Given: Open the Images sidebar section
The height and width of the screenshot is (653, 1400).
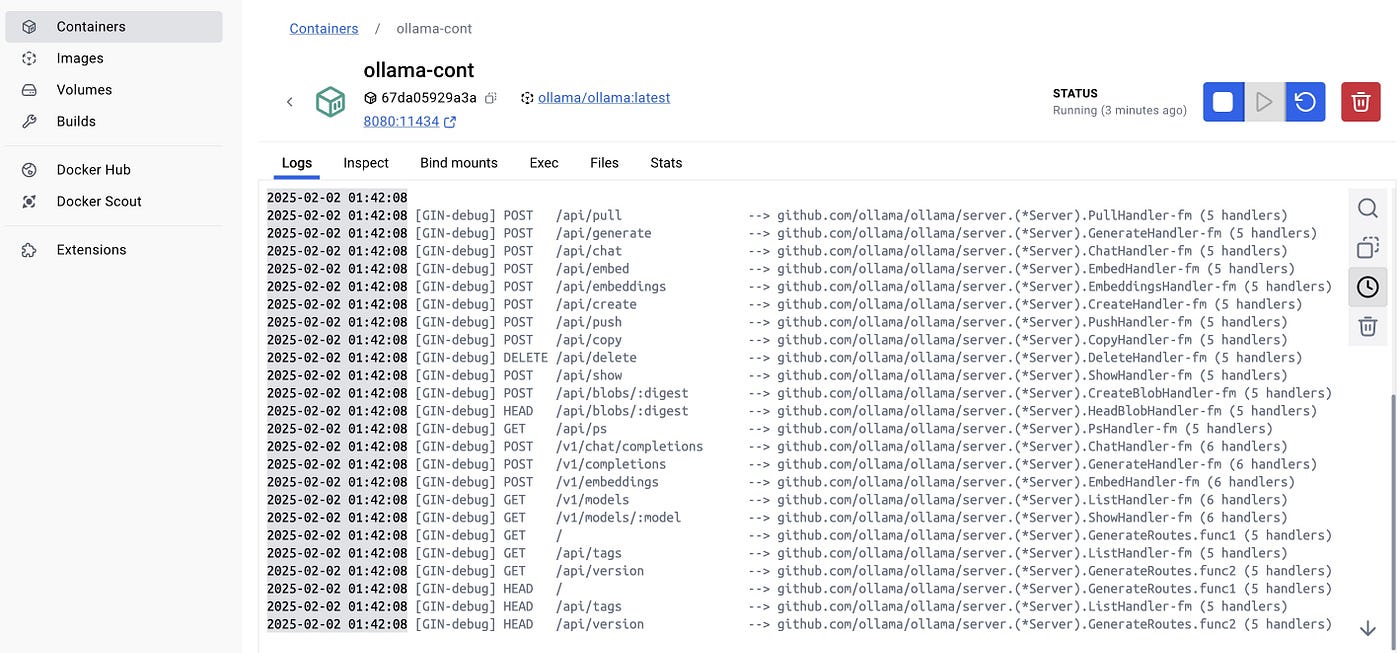Looking at the screenshot, I should tap(114, 58).
